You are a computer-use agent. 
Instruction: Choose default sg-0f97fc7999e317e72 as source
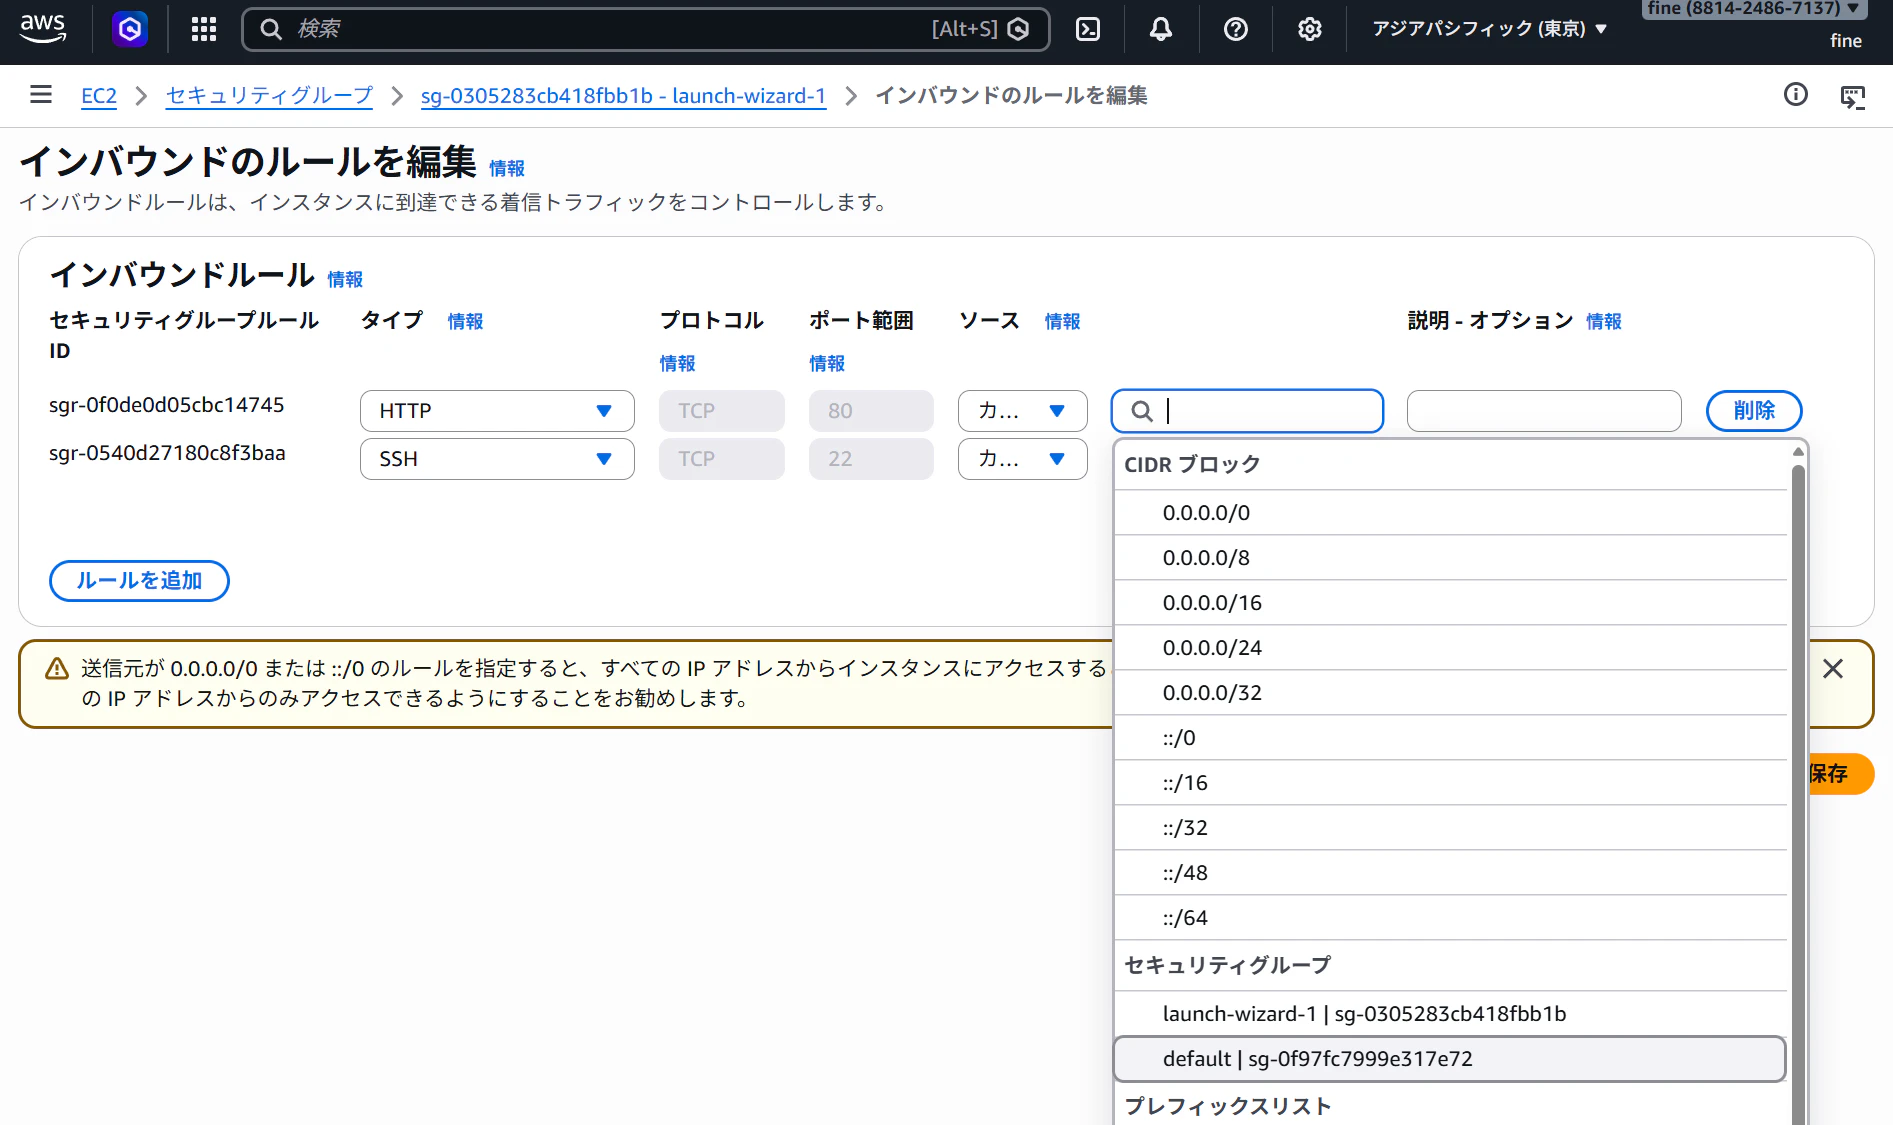click(x=1450, y=1059)
